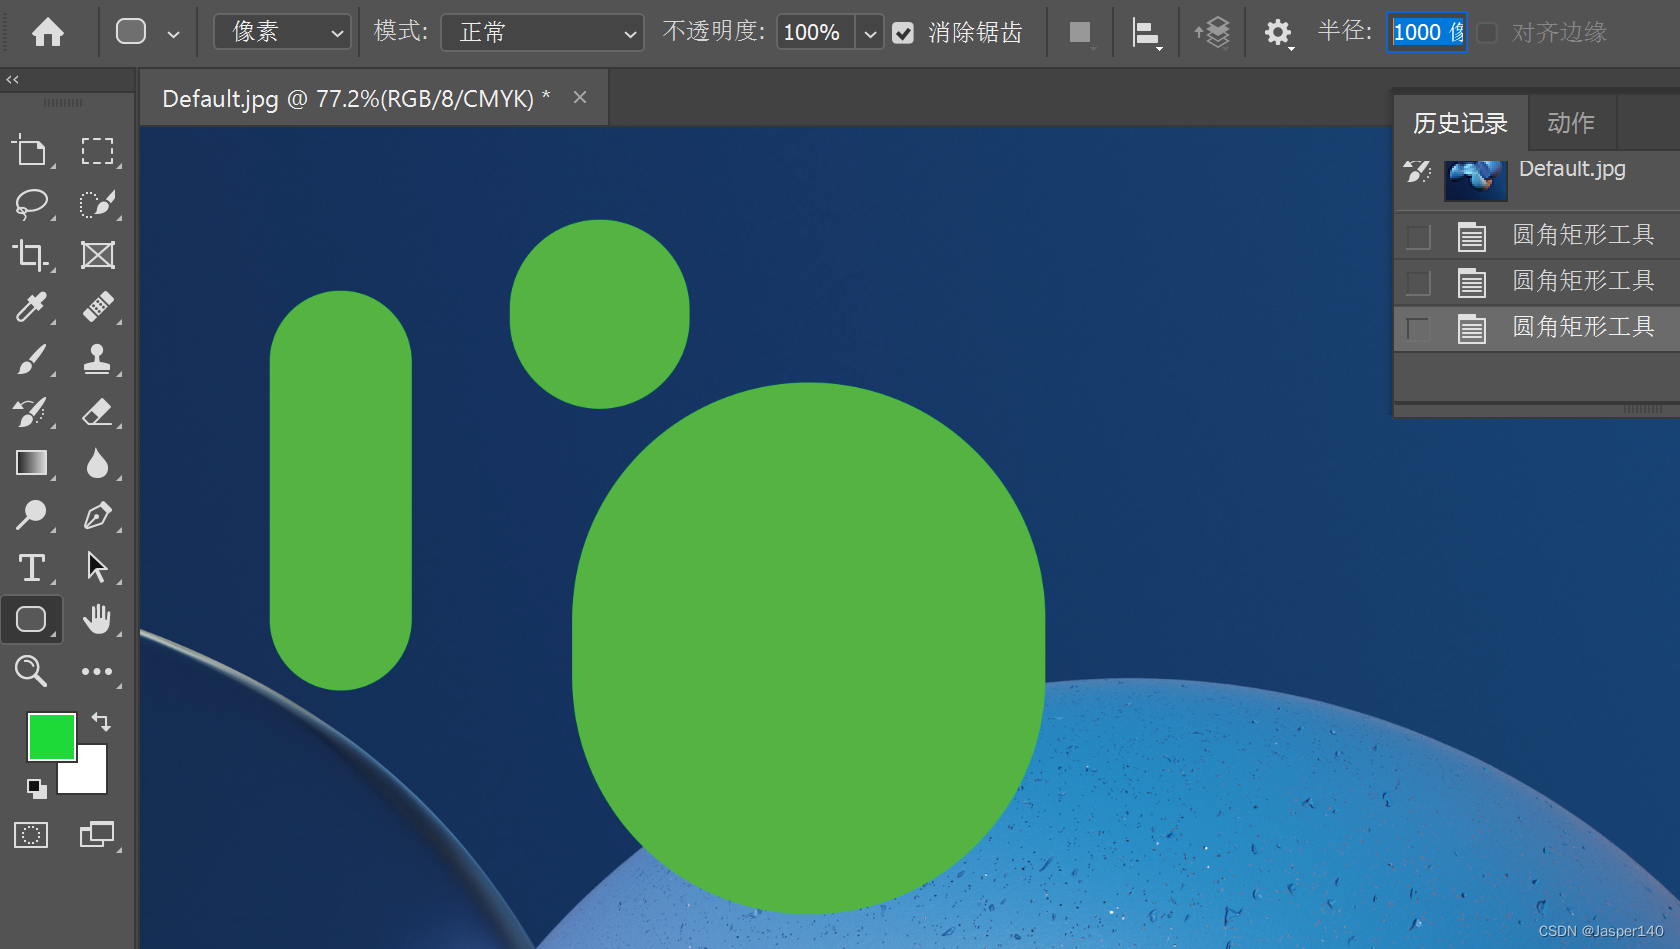
Task: Toggle history brush source on third 圆角矩形工具
Action: point(1418,329)
